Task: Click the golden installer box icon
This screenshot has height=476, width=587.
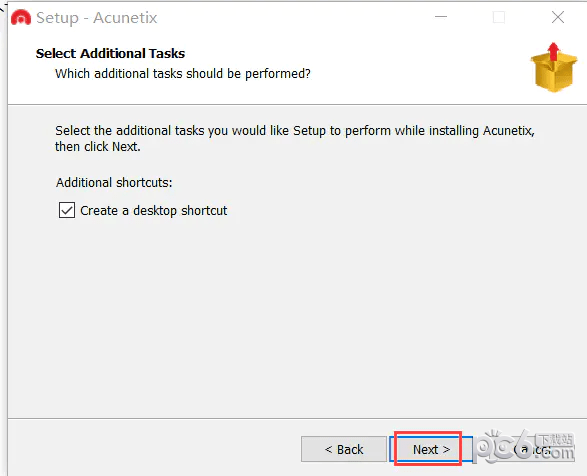Action: (x=554, y=67)
